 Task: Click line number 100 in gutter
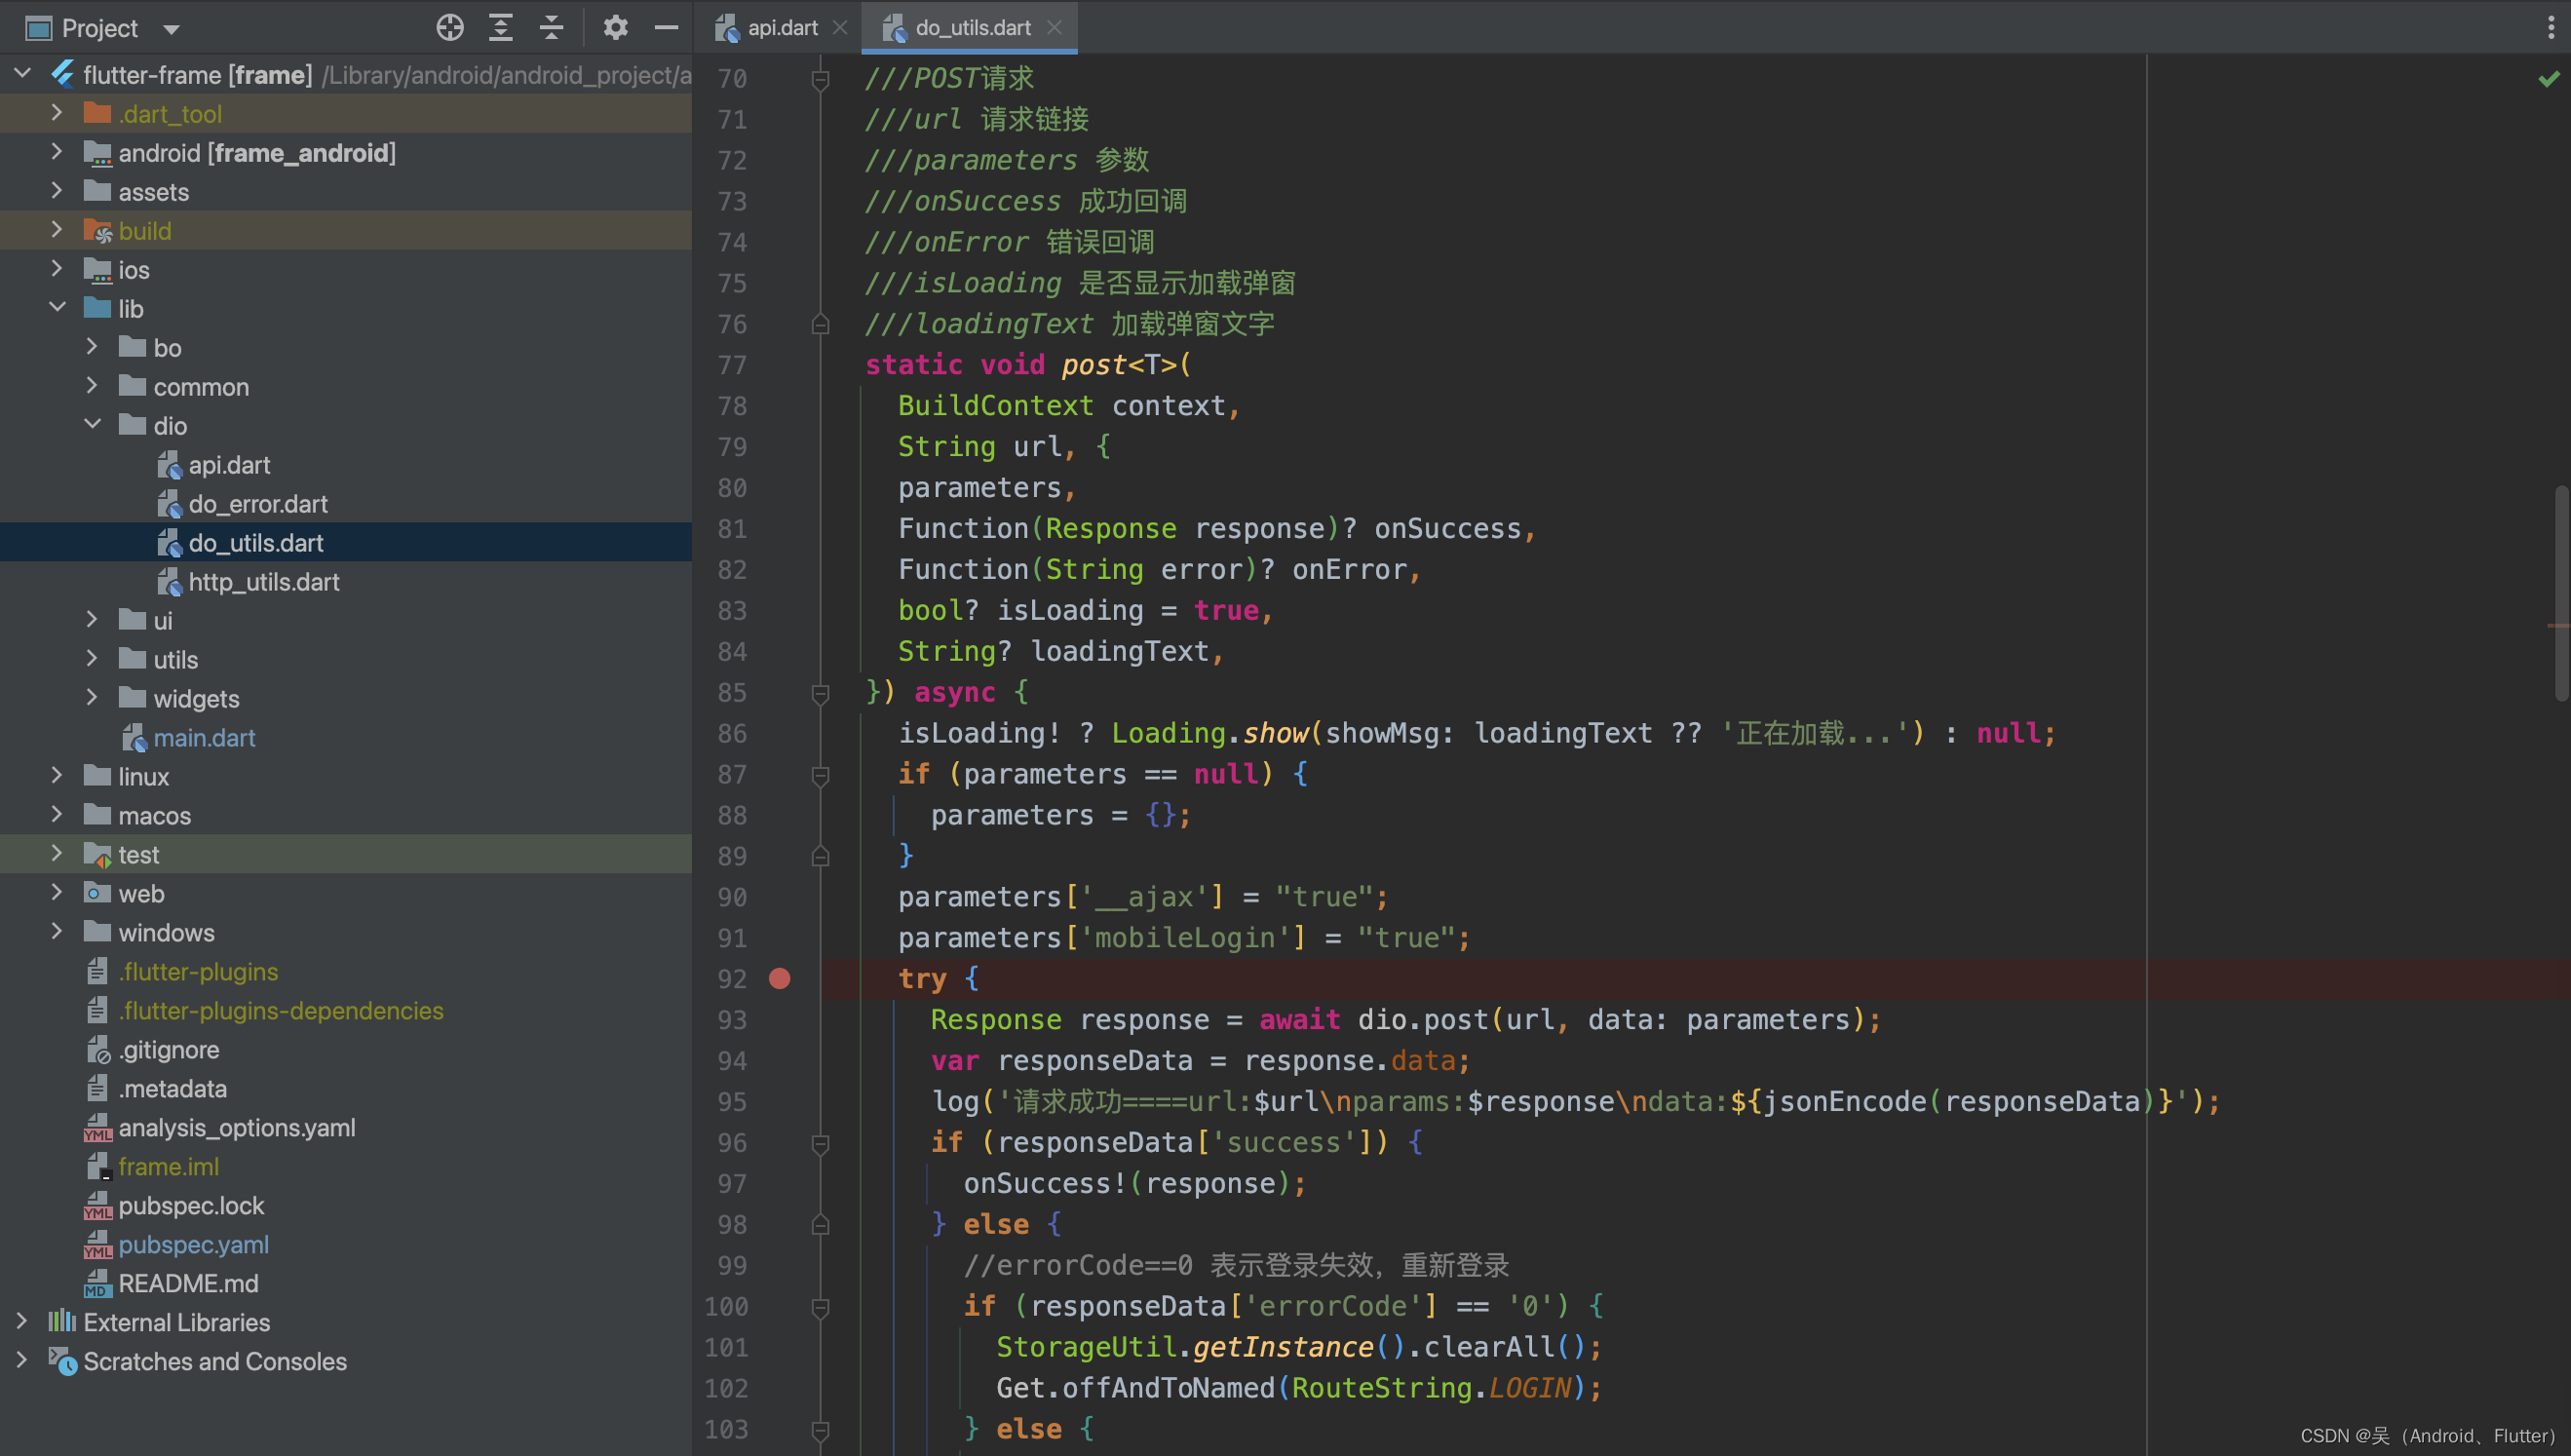(x=727, y=1306)
